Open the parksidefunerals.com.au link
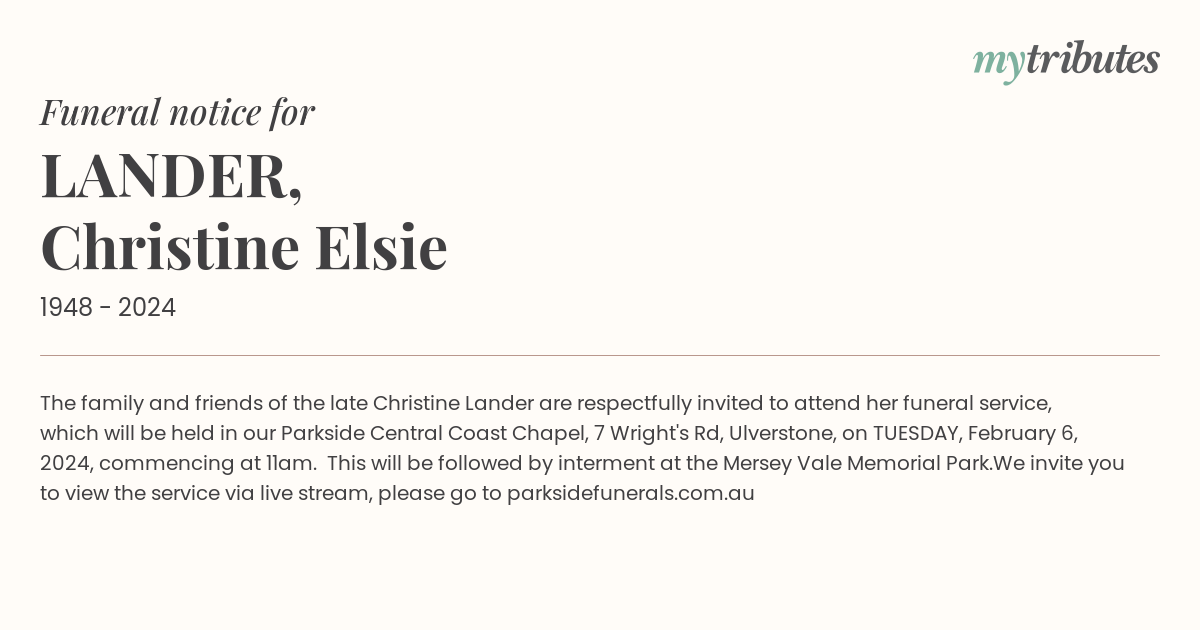Screen dimensions: 1200x630 pyautogui.click(x=630, y=493)
